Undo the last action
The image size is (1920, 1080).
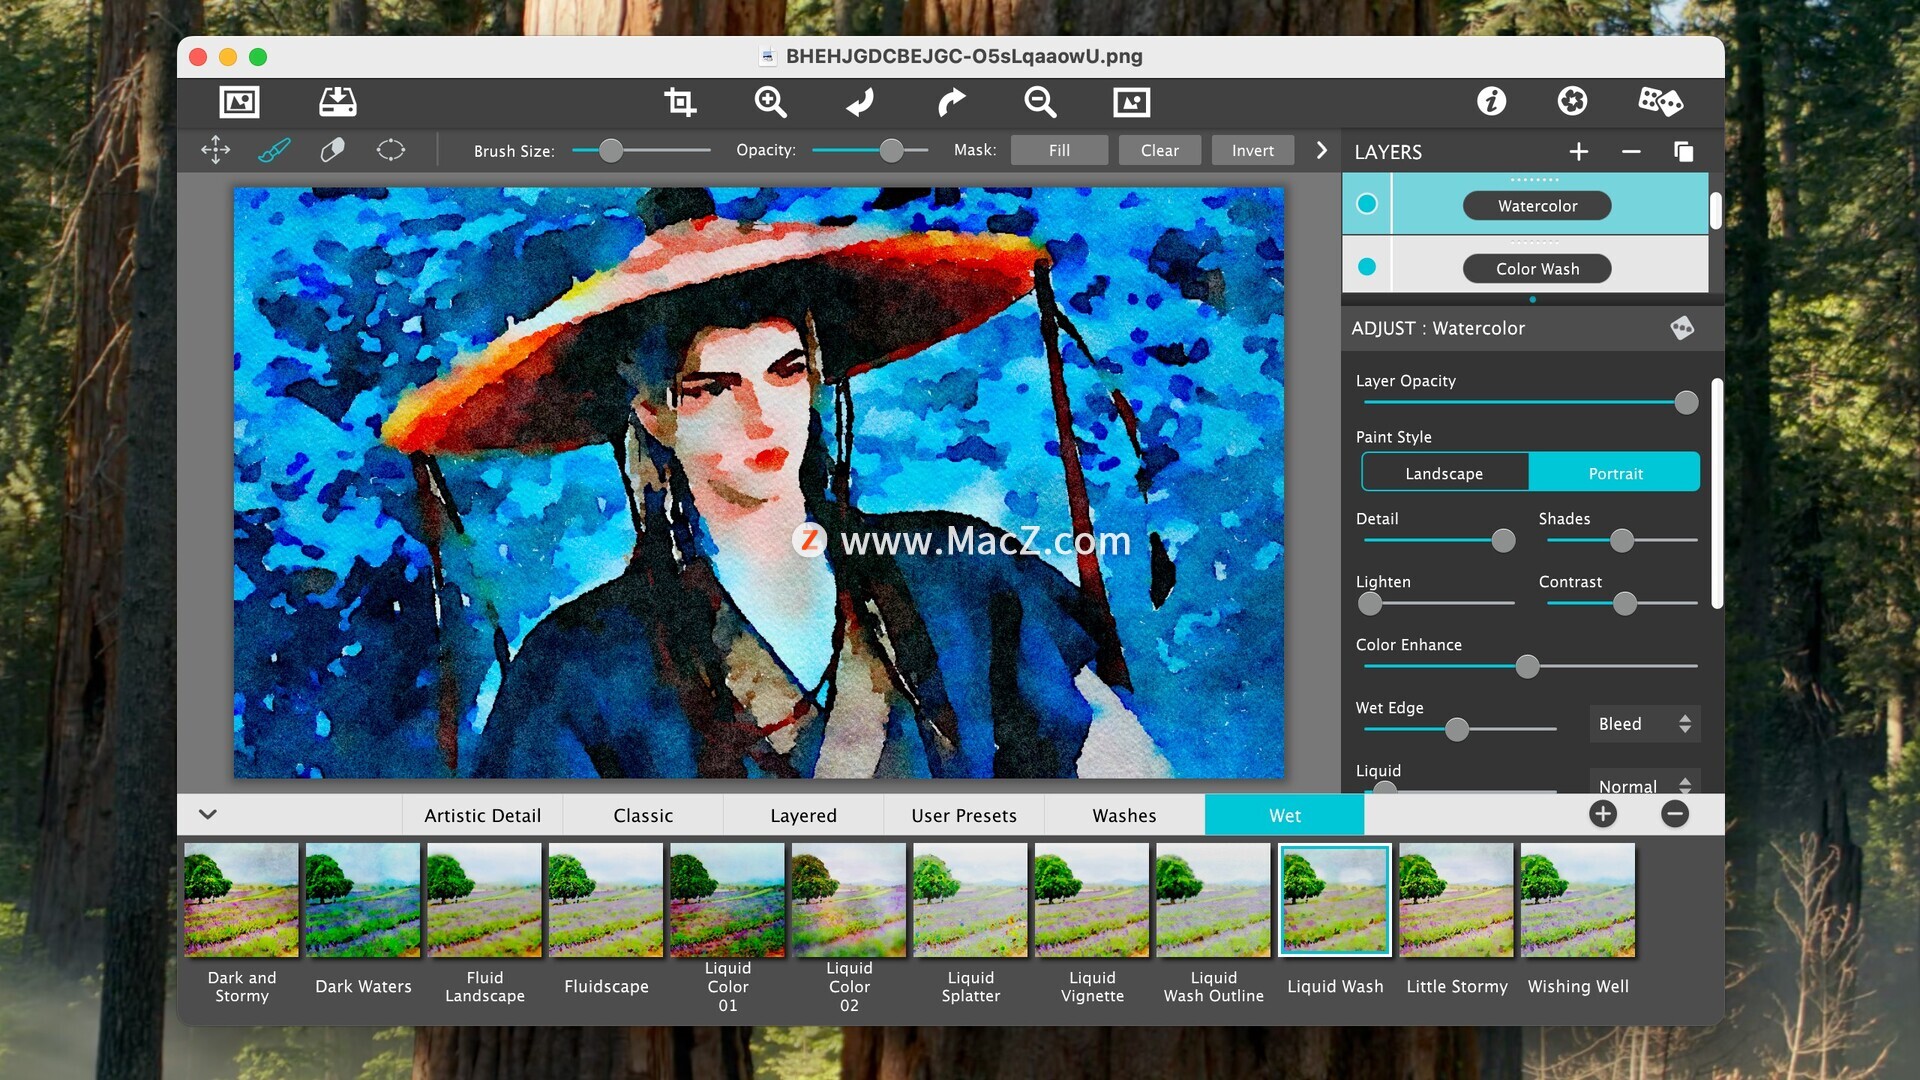[x=860, y=102]
